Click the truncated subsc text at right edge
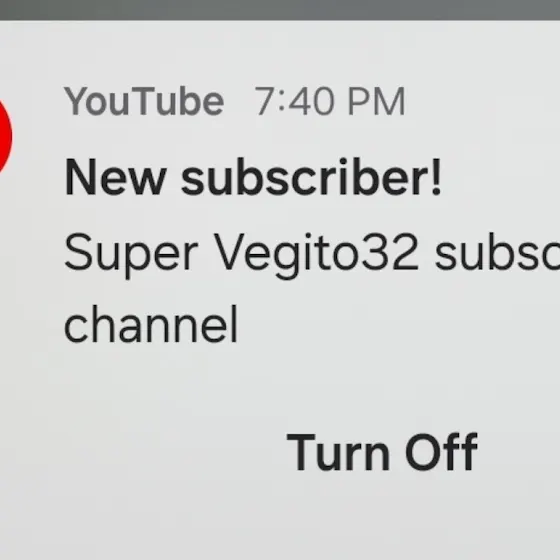560x560 pixels. 498,252
